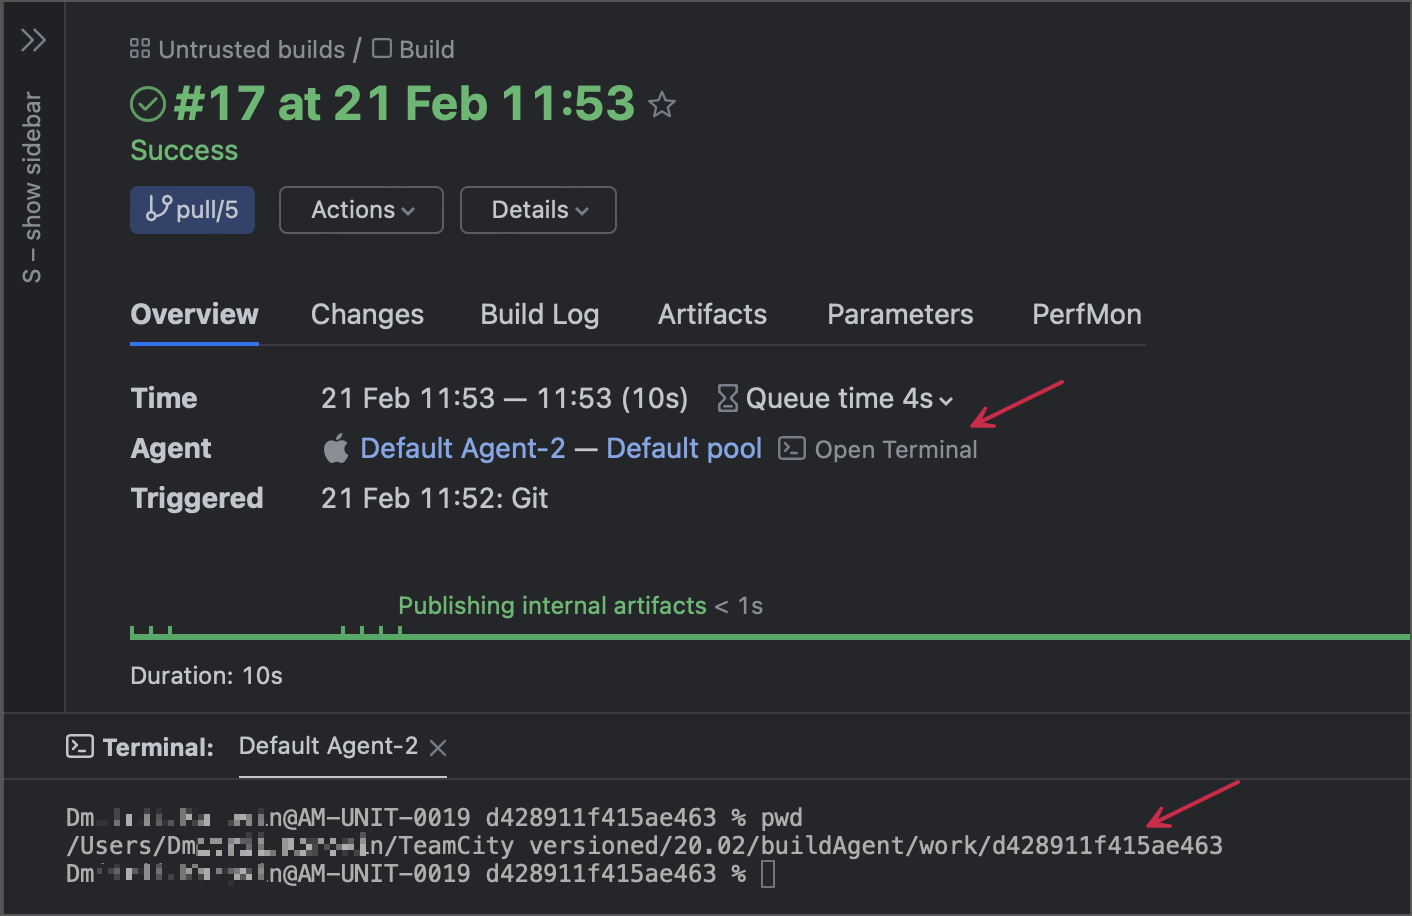1412x916 pixels.
Task: Open the Details dropdown
Action: click(x=538, y=209)
